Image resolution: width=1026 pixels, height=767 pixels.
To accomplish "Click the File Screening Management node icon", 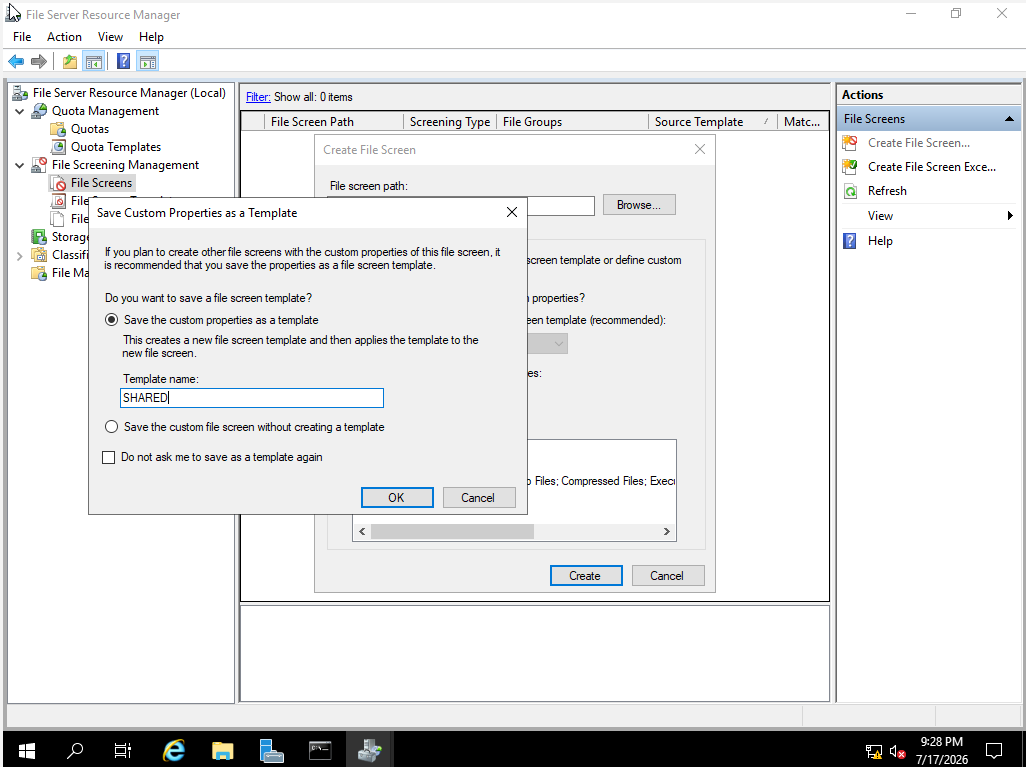I will point(39,165).
